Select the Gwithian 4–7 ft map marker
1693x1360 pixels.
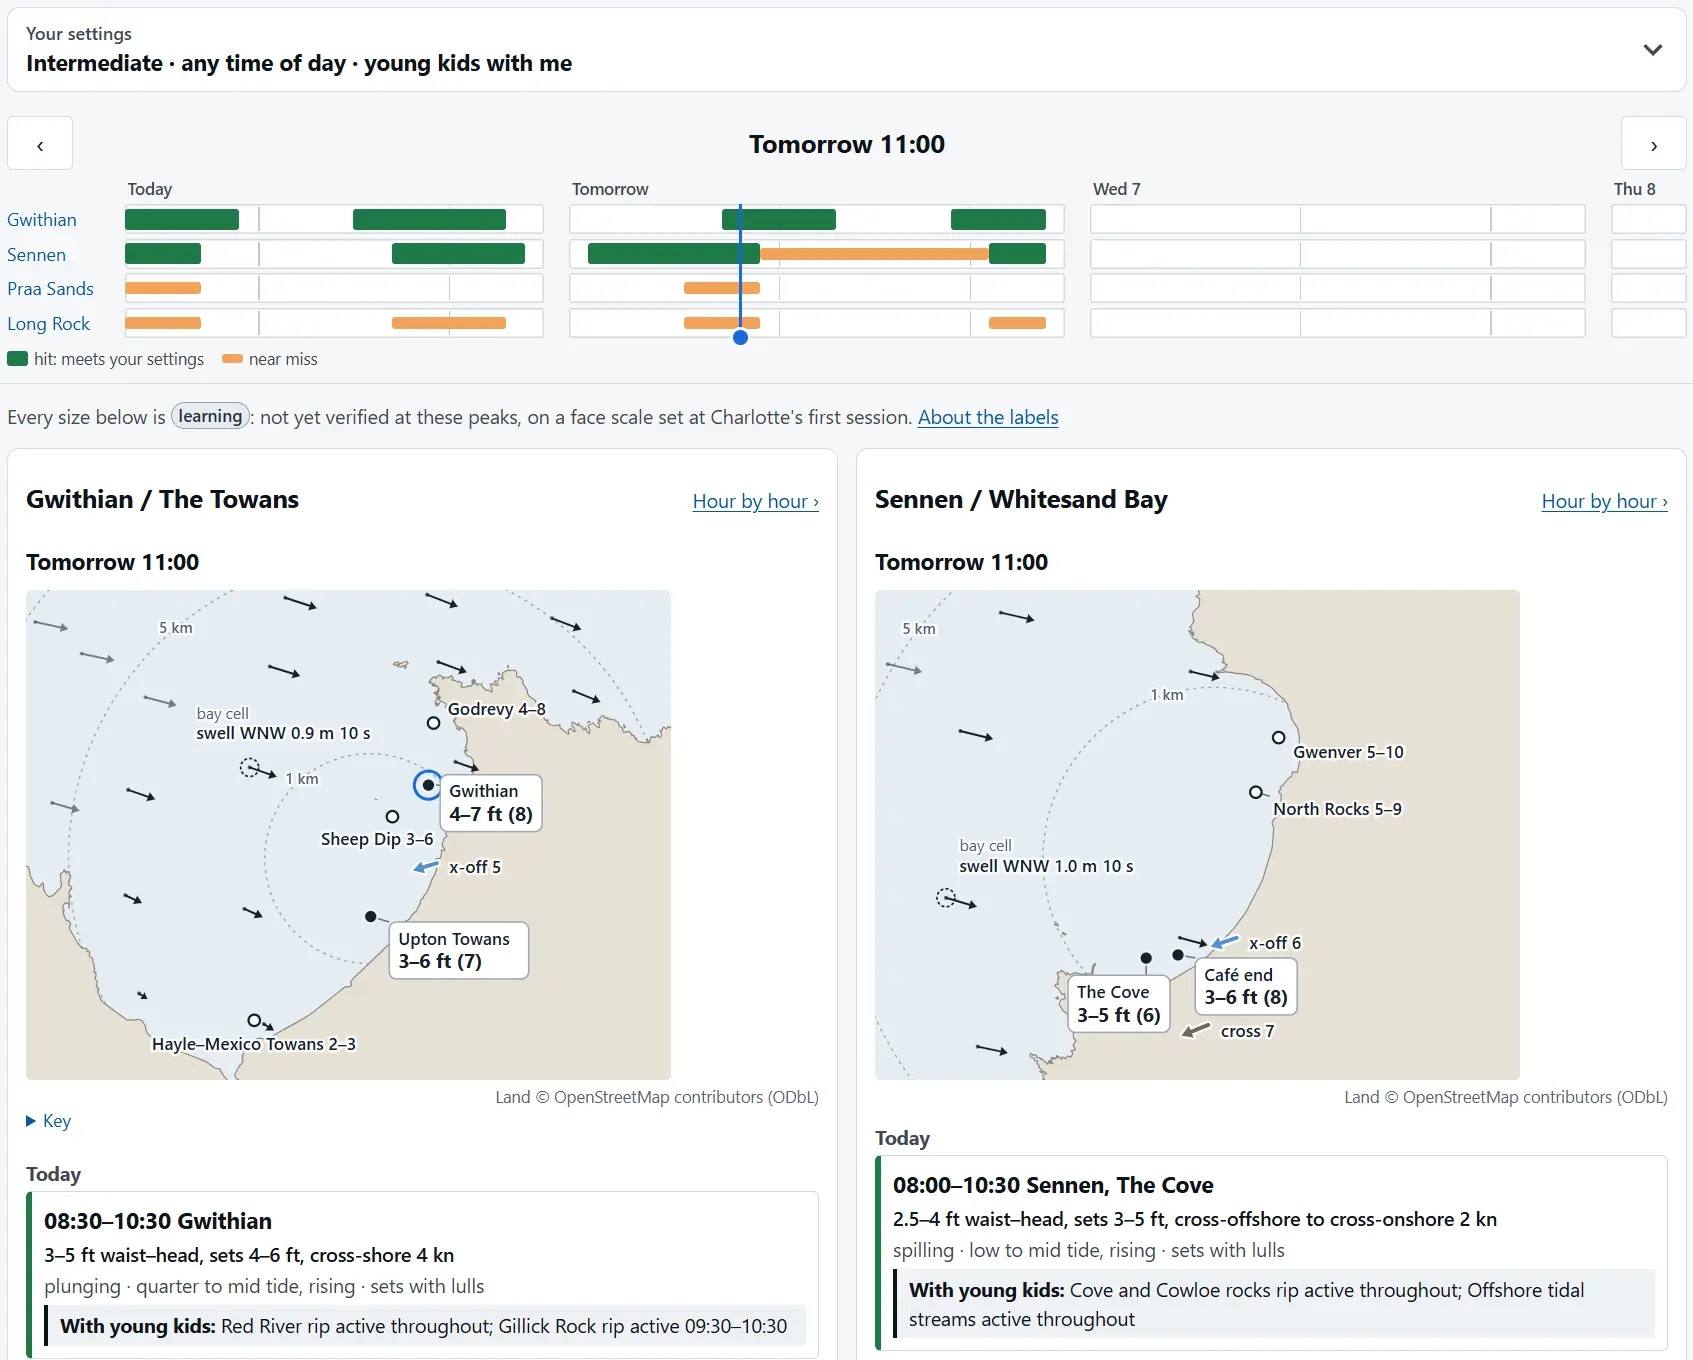click(428, 785)
